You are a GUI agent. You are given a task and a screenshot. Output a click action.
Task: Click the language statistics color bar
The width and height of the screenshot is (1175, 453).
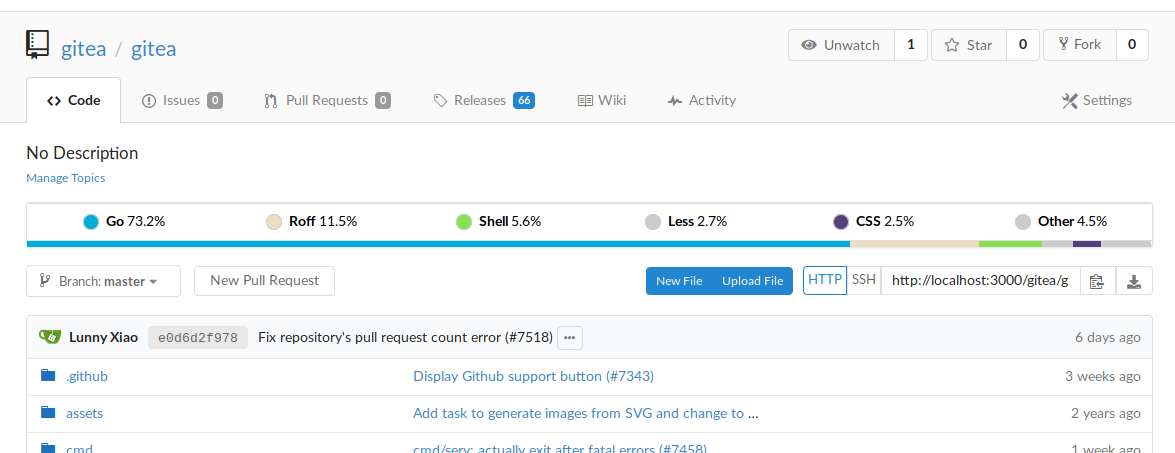tap(589, 244)
